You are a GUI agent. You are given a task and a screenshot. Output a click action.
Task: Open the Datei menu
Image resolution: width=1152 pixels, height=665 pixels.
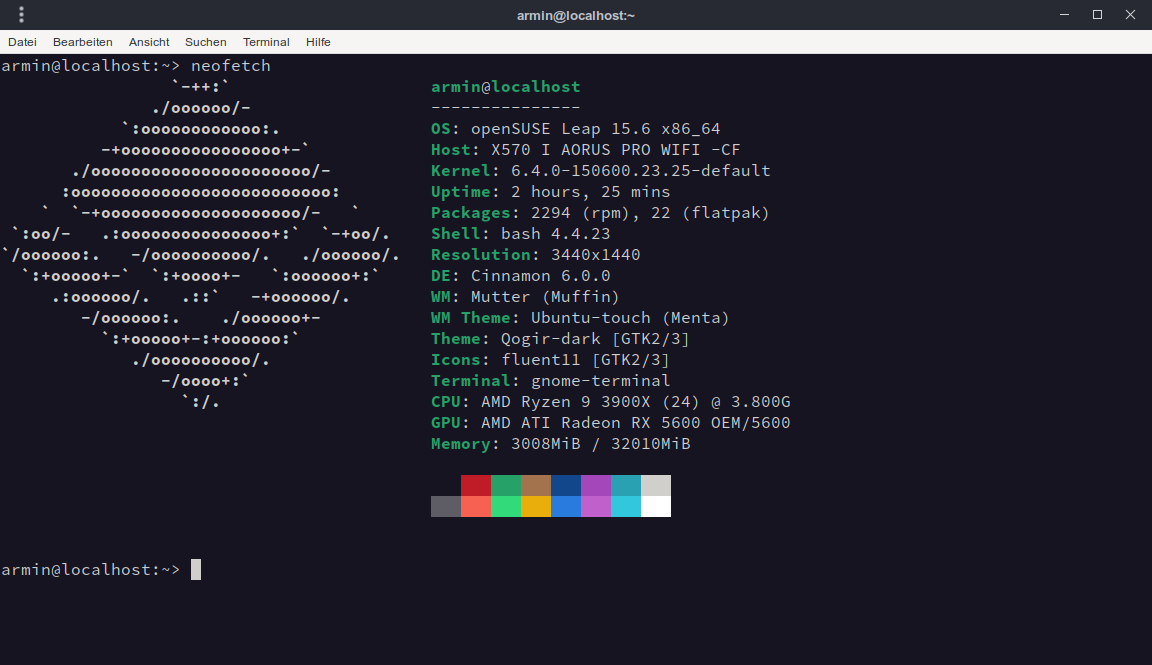click(22, 42)
